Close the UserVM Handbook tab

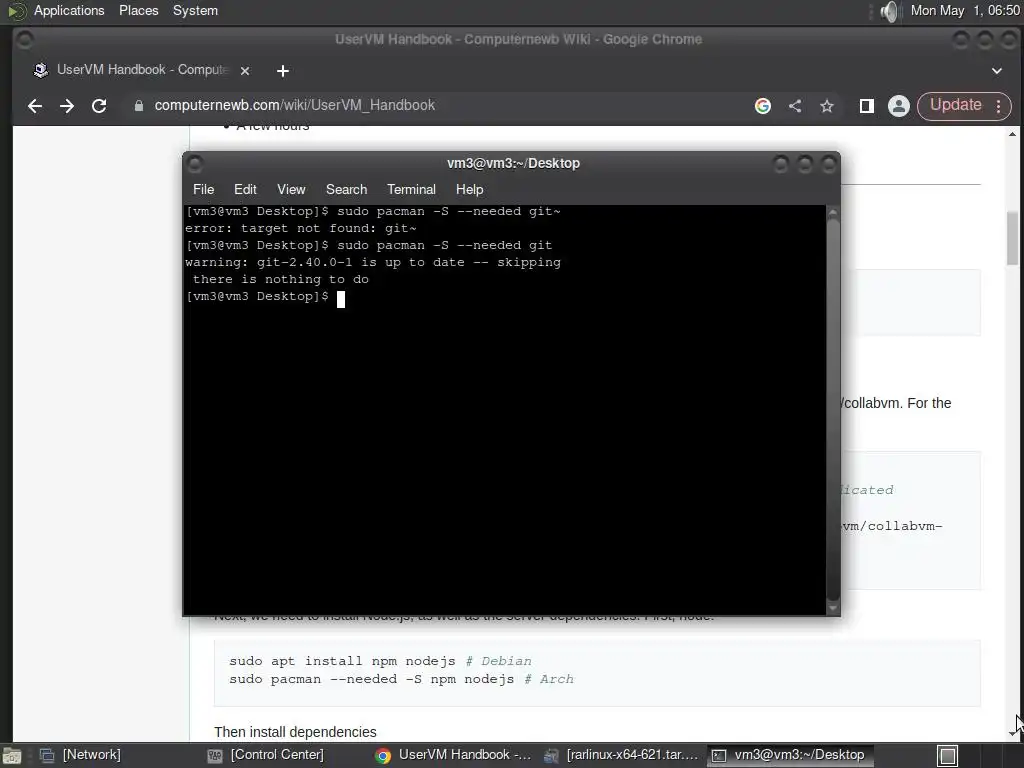[245, 71]
